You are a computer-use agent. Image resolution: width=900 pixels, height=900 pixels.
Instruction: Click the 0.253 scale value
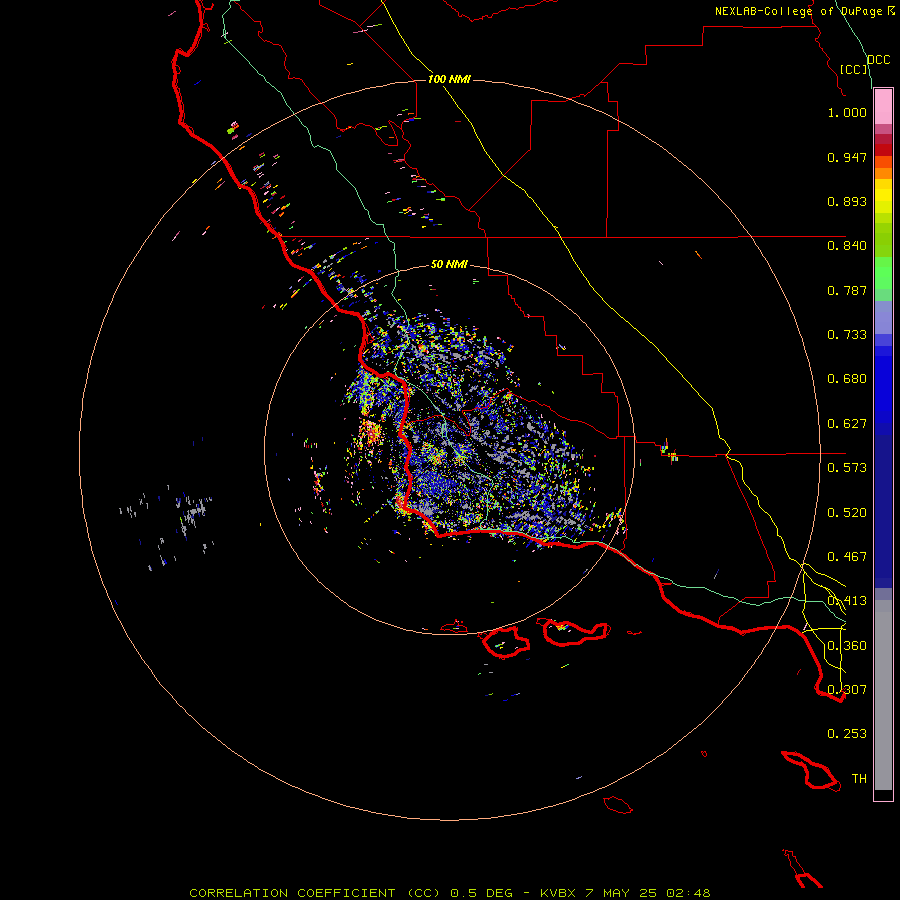pos(847,734)
